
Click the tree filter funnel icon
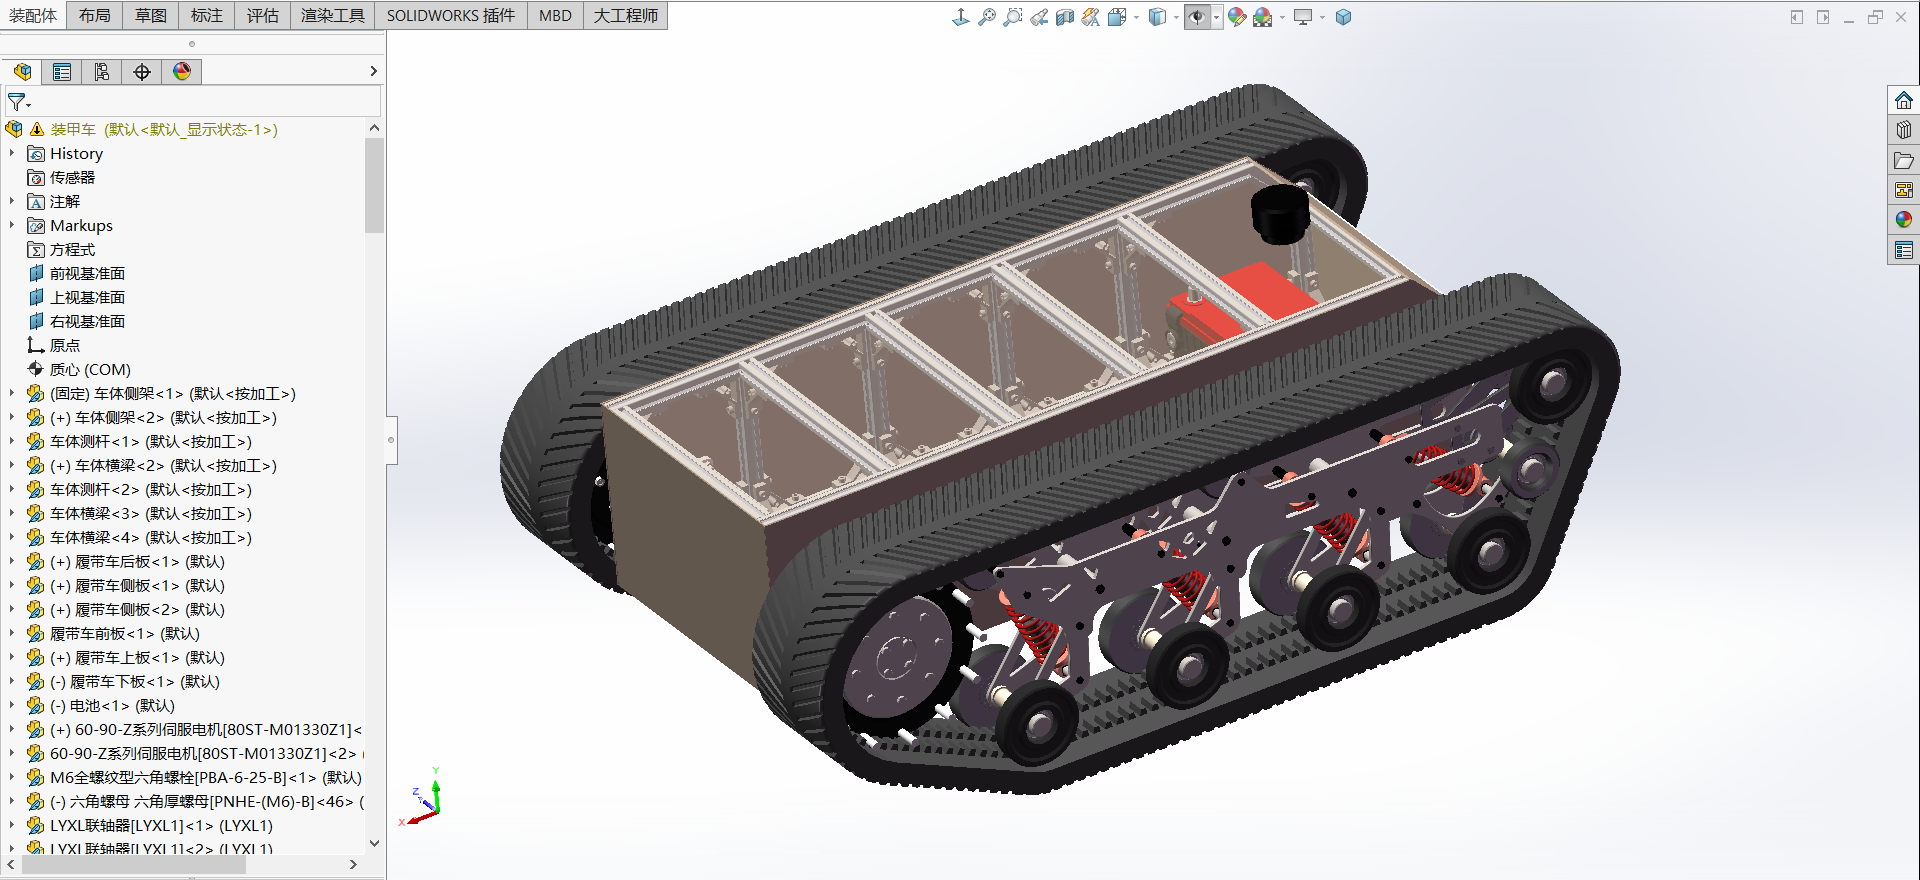pos(18,102)
